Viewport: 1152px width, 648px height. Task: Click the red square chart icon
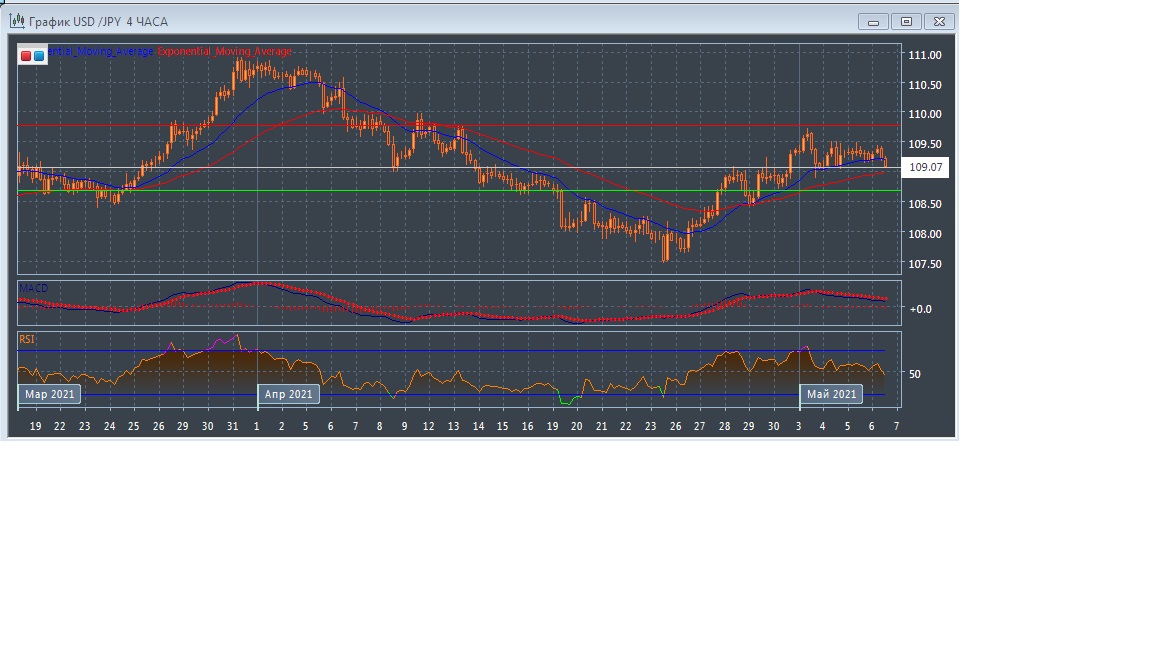(26, 56)
